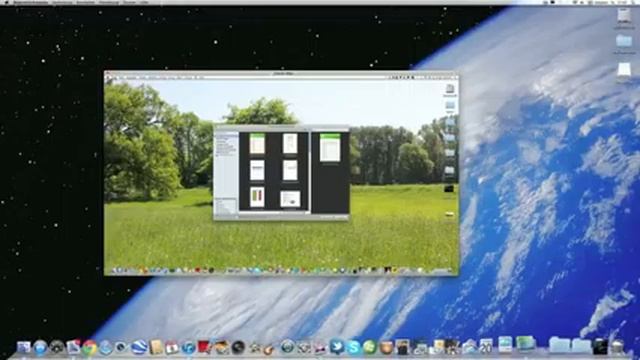Image resolution: width=640 pixels, height=360 pixels.
Task: Select the hard drive icon inside the shared-screen window
Action: coord(449,89)
